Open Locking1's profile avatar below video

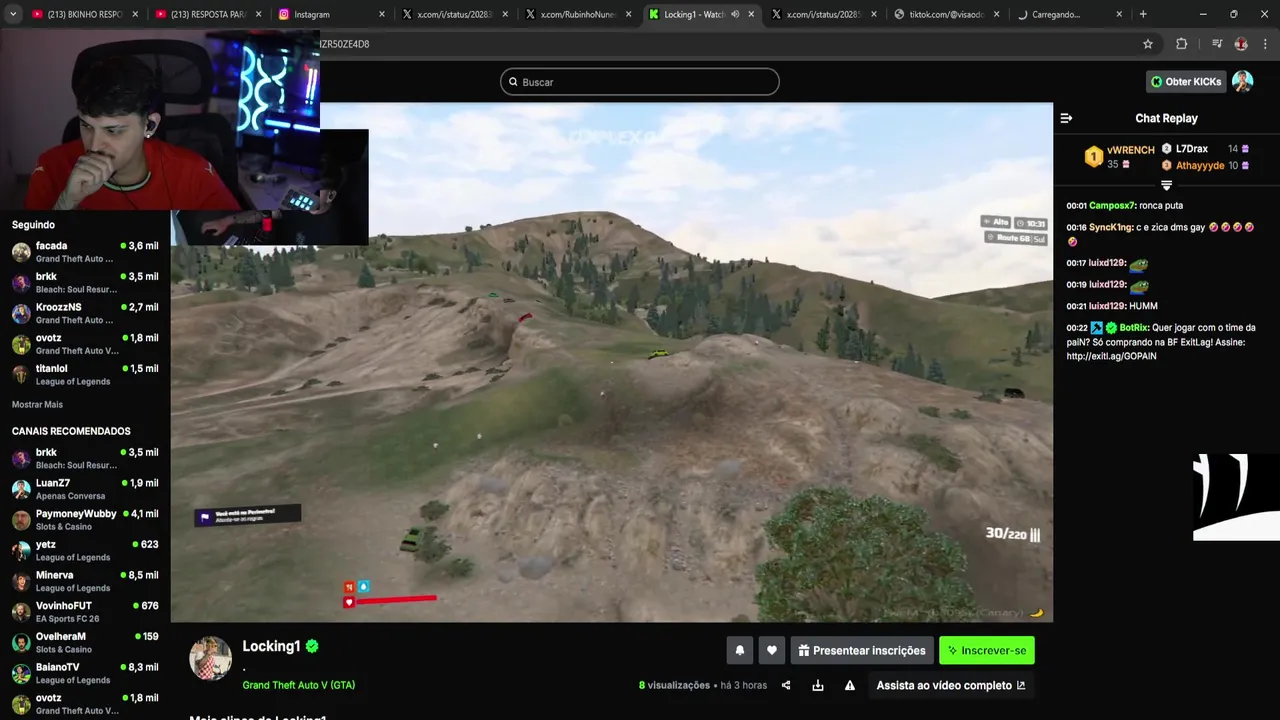click(211, 658)
